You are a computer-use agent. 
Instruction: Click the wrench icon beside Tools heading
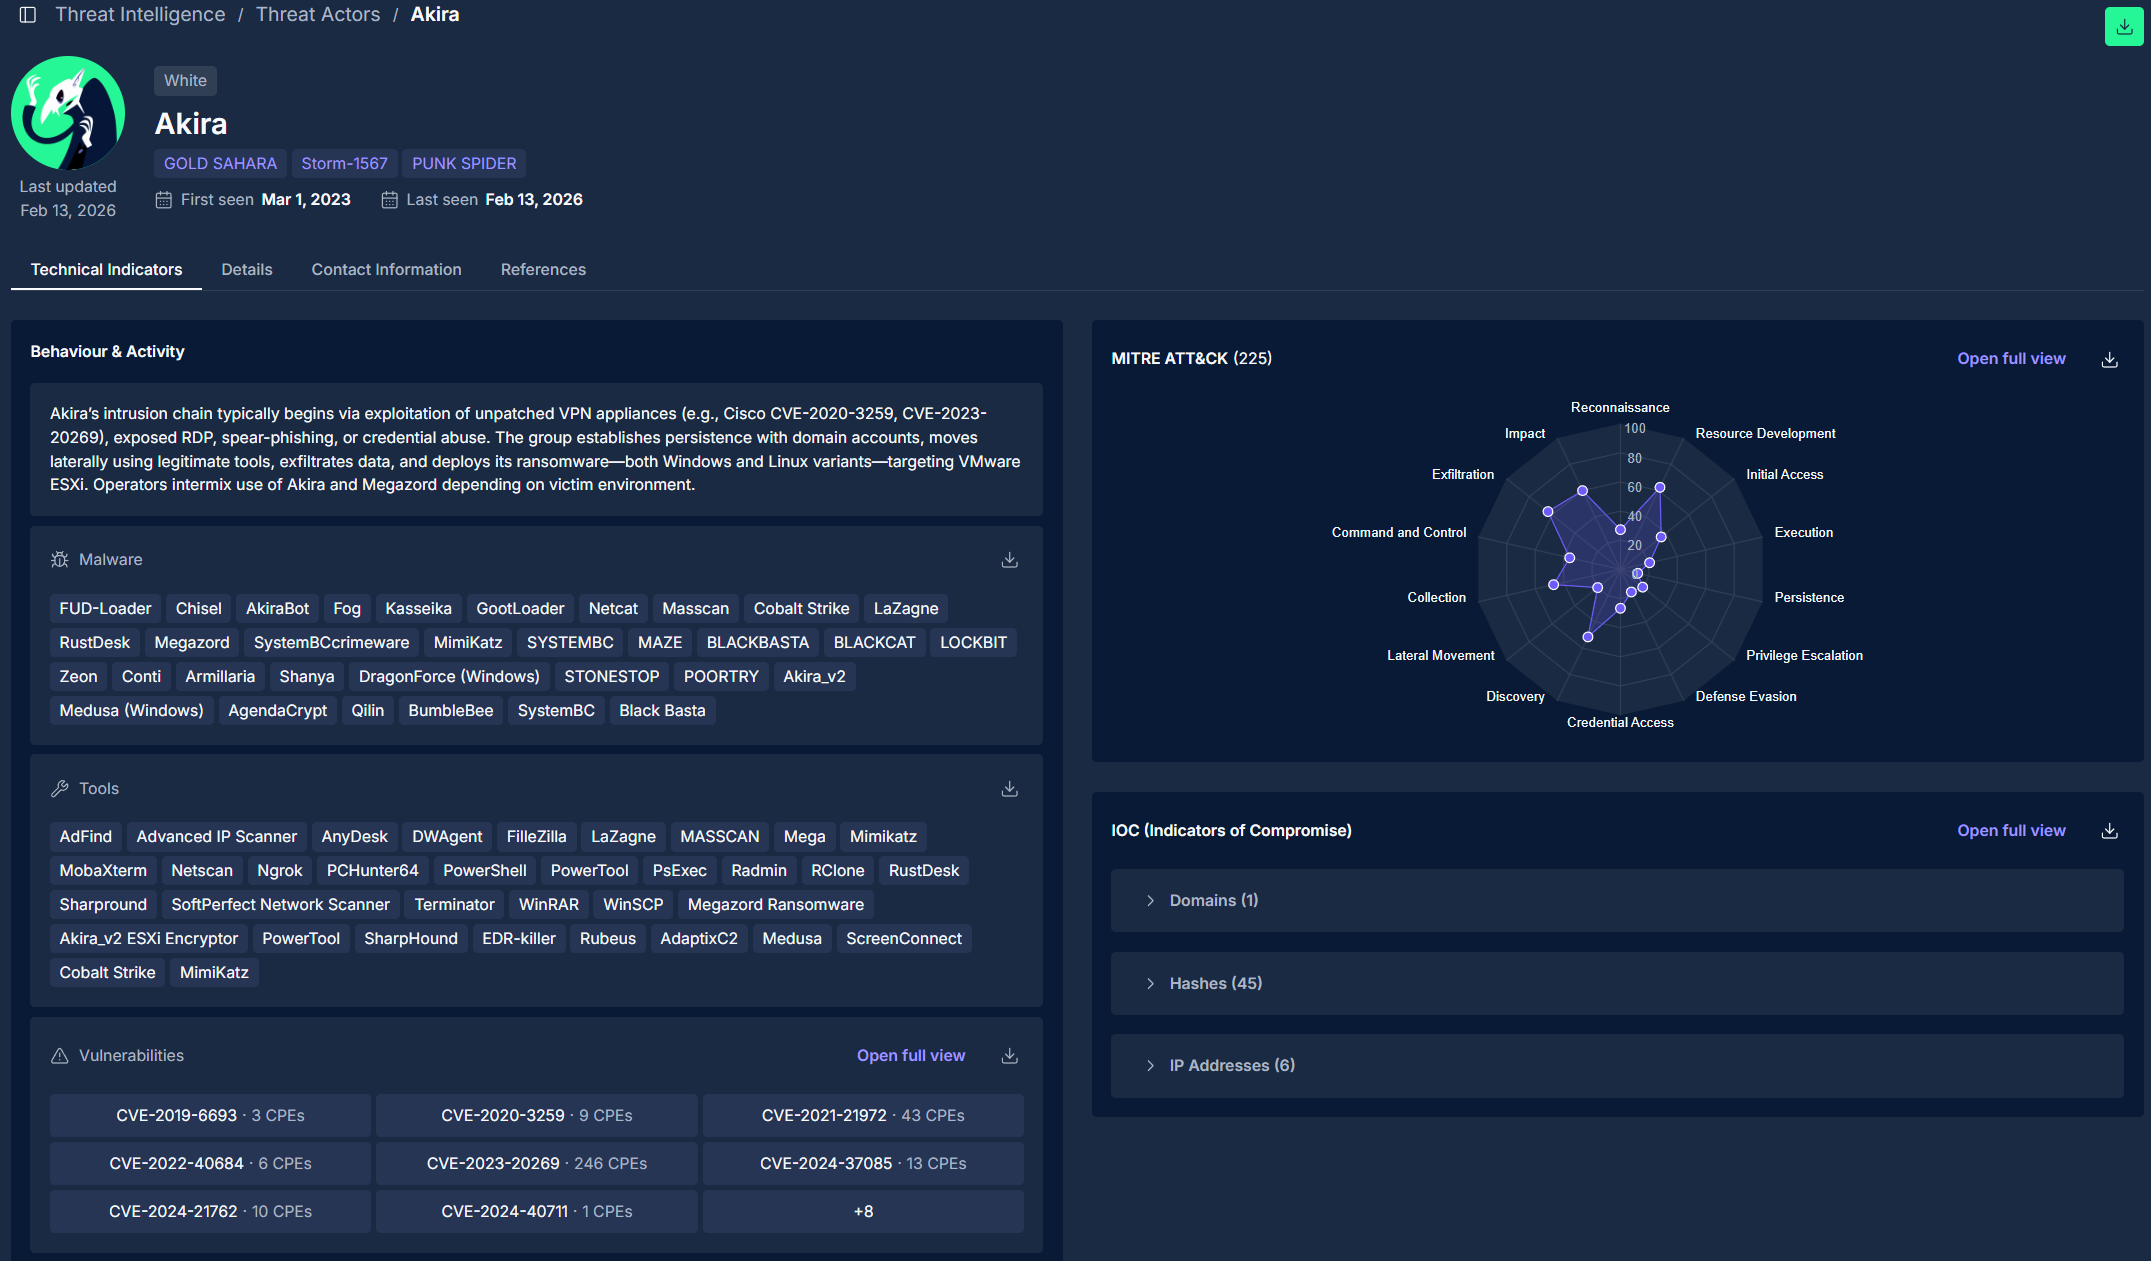(x=59, y=788)
